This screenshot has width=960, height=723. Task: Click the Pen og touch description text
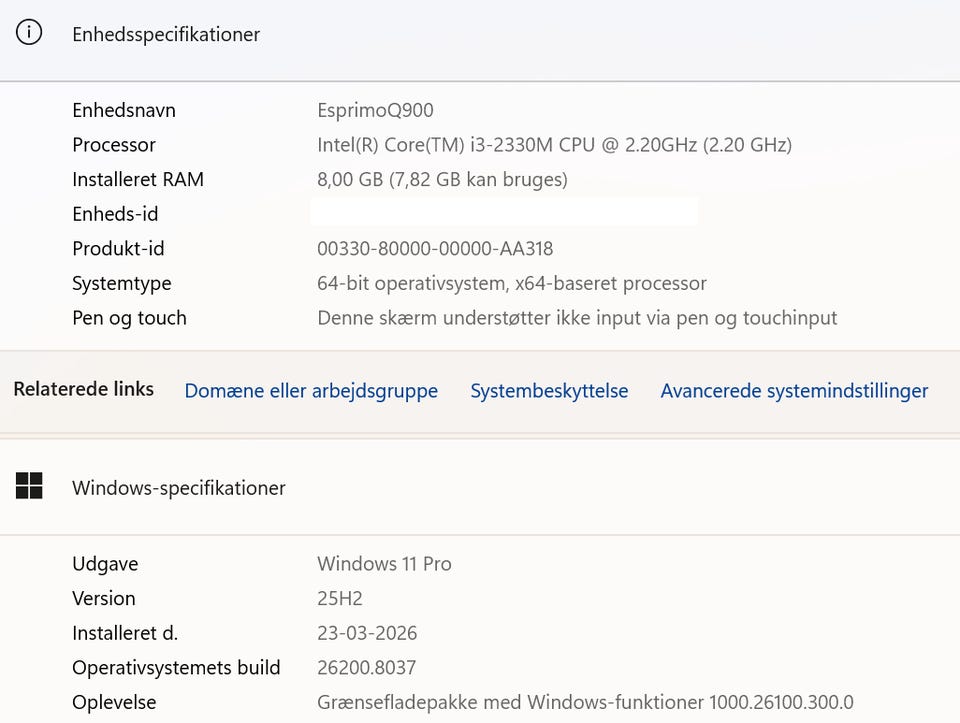[577, 318]
